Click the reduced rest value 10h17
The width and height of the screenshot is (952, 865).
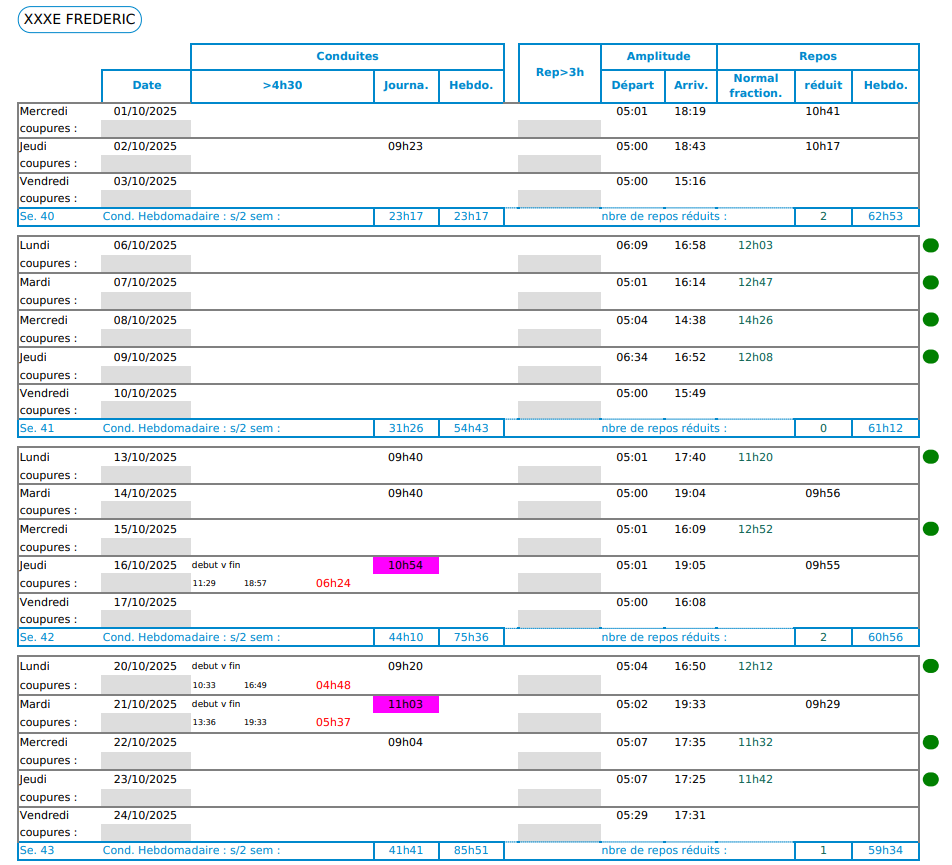823,147
